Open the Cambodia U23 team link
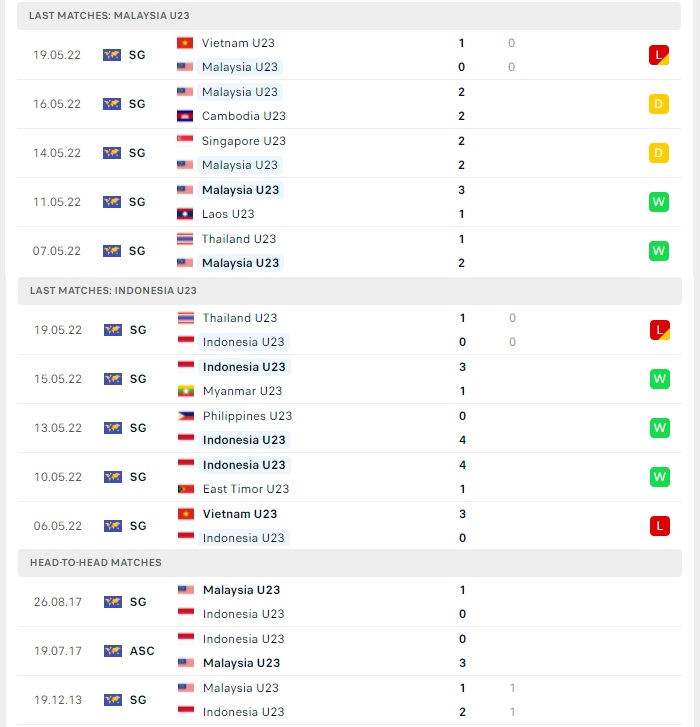700x727 pixels. click(243, 116)
